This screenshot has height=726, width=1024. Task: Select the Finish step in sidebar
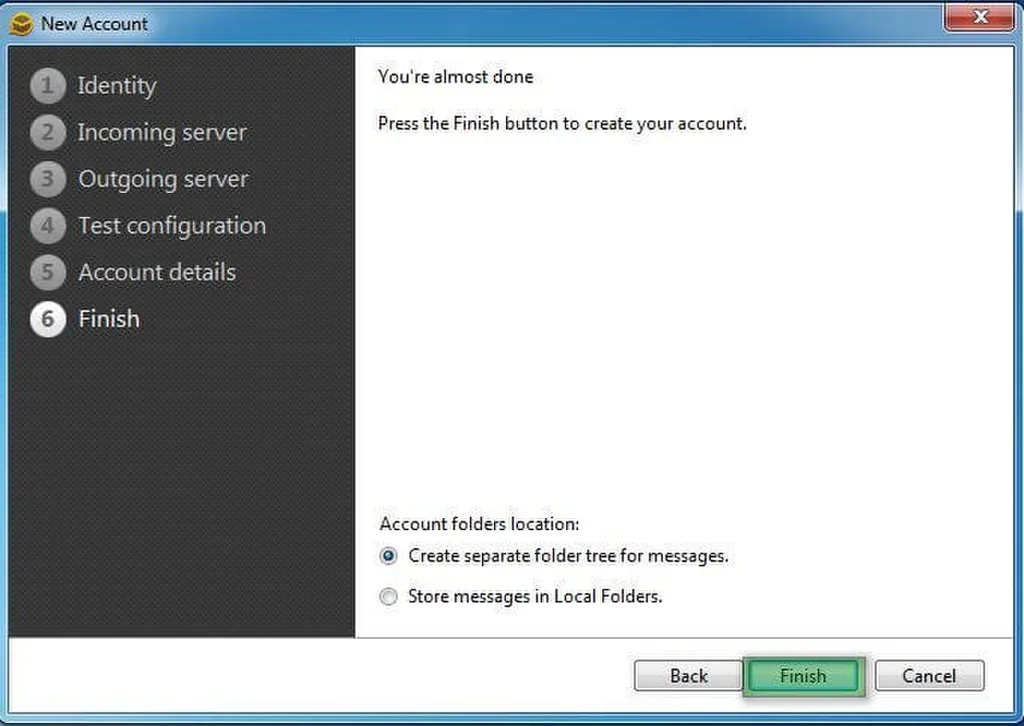click(x=108, y=319)
